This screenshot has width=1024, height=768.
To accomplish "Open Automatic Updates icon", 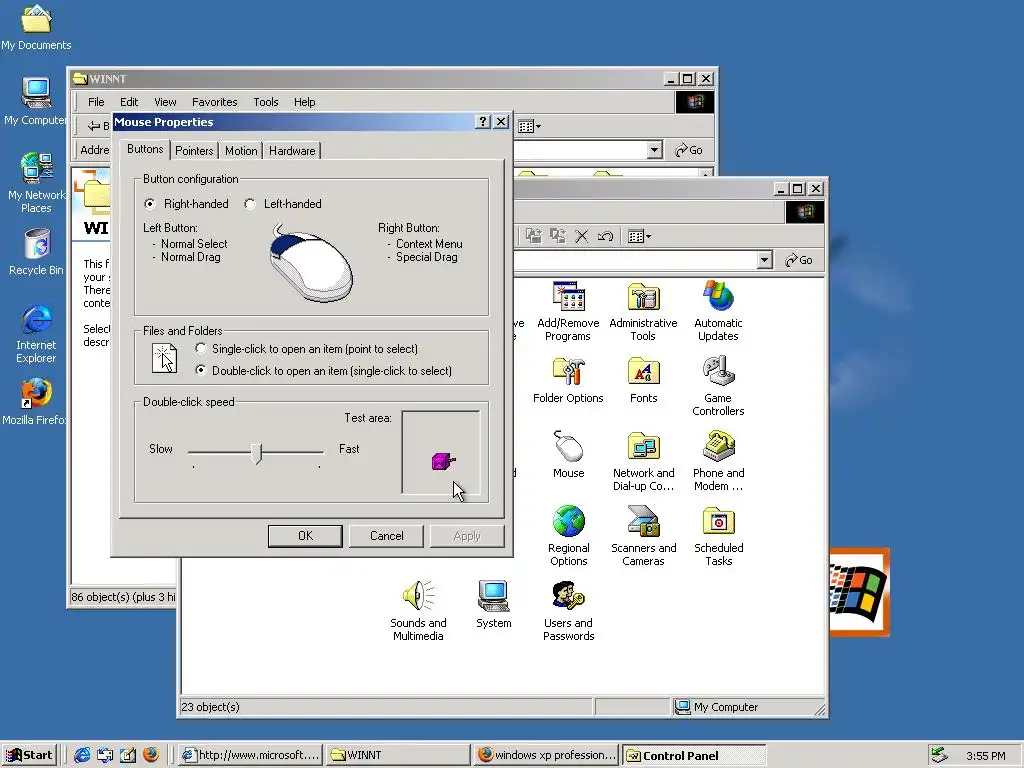I will (x=718, y=297).
